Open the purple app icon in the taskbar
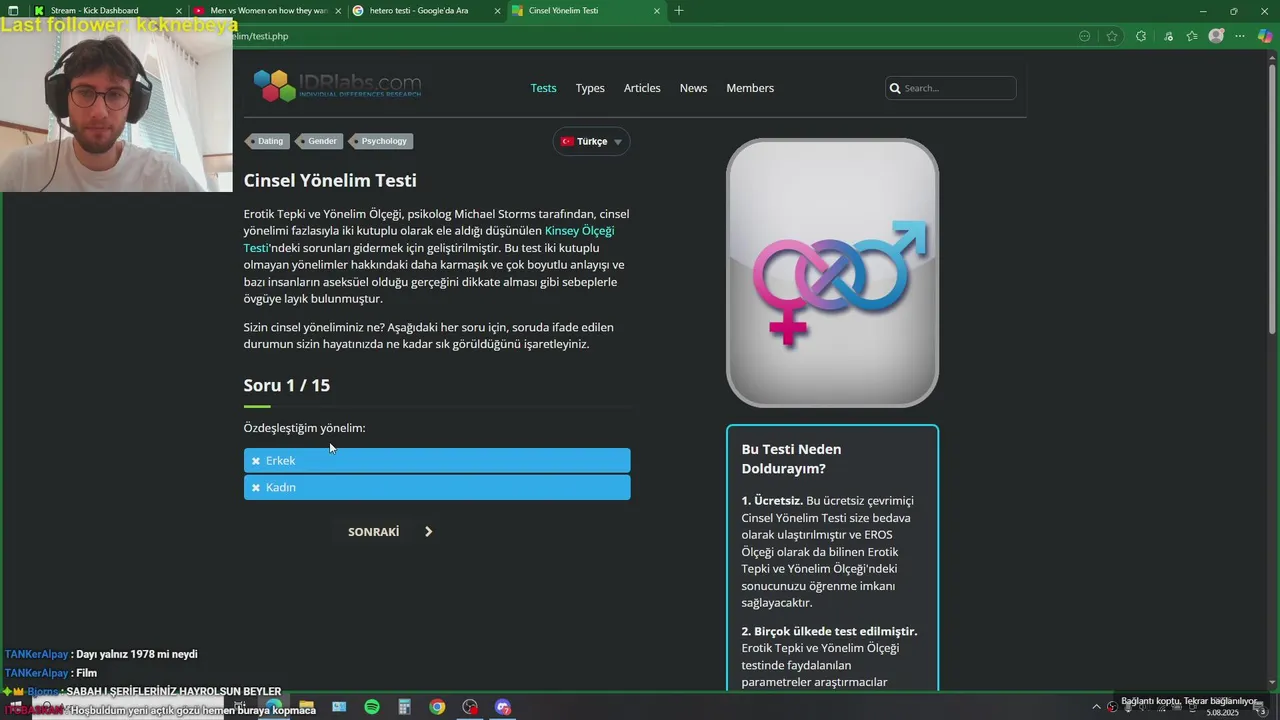1280x720 pixels. [503, 707]
